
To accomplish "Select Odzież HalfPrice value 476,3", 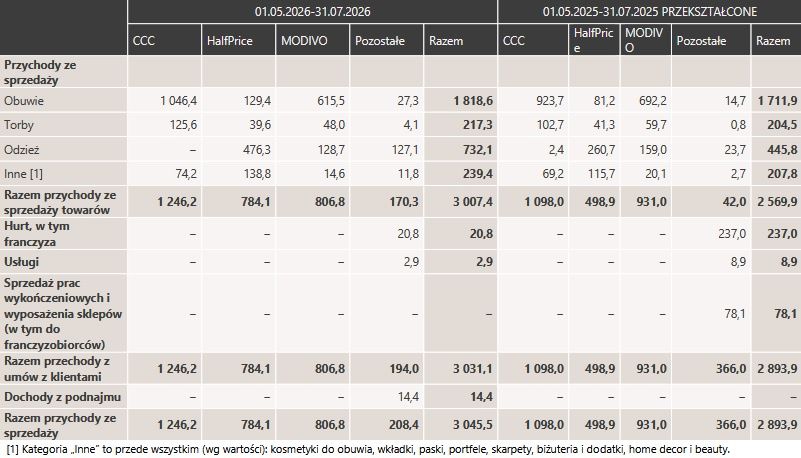I will pos(257,150).
